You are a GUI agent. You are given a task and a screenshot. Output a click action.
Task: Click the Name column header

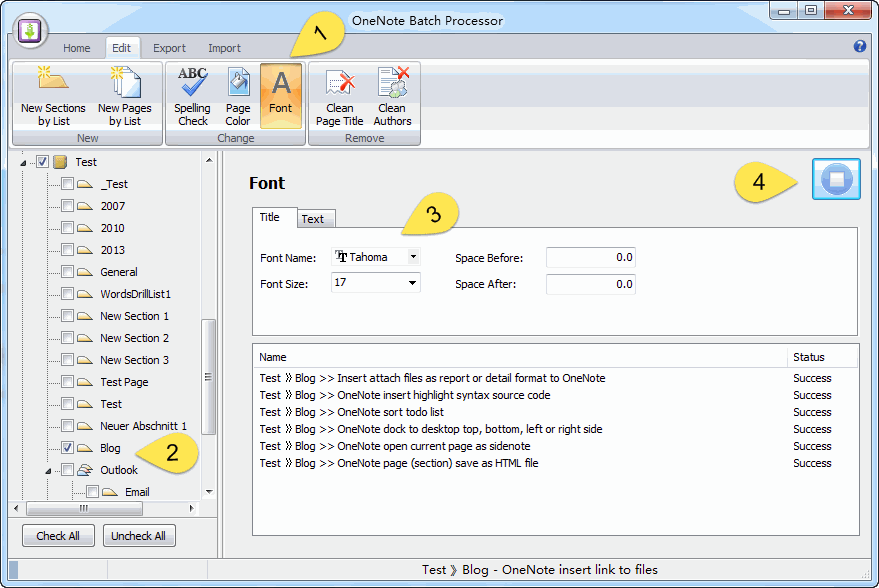click(520, 357)
